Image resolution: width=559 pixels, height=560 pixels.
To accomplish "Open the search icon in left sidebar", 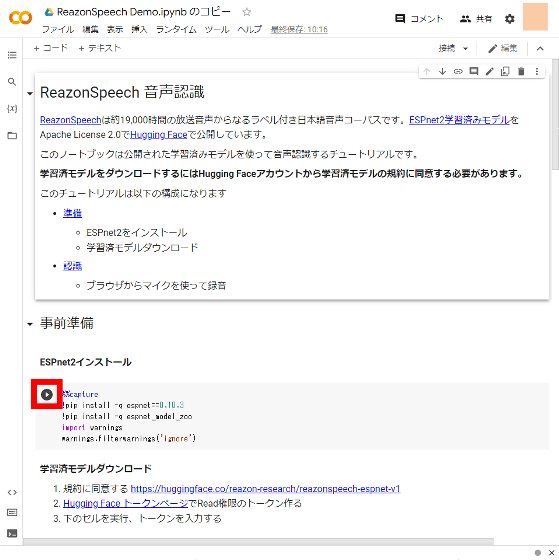I will point(12,82).
